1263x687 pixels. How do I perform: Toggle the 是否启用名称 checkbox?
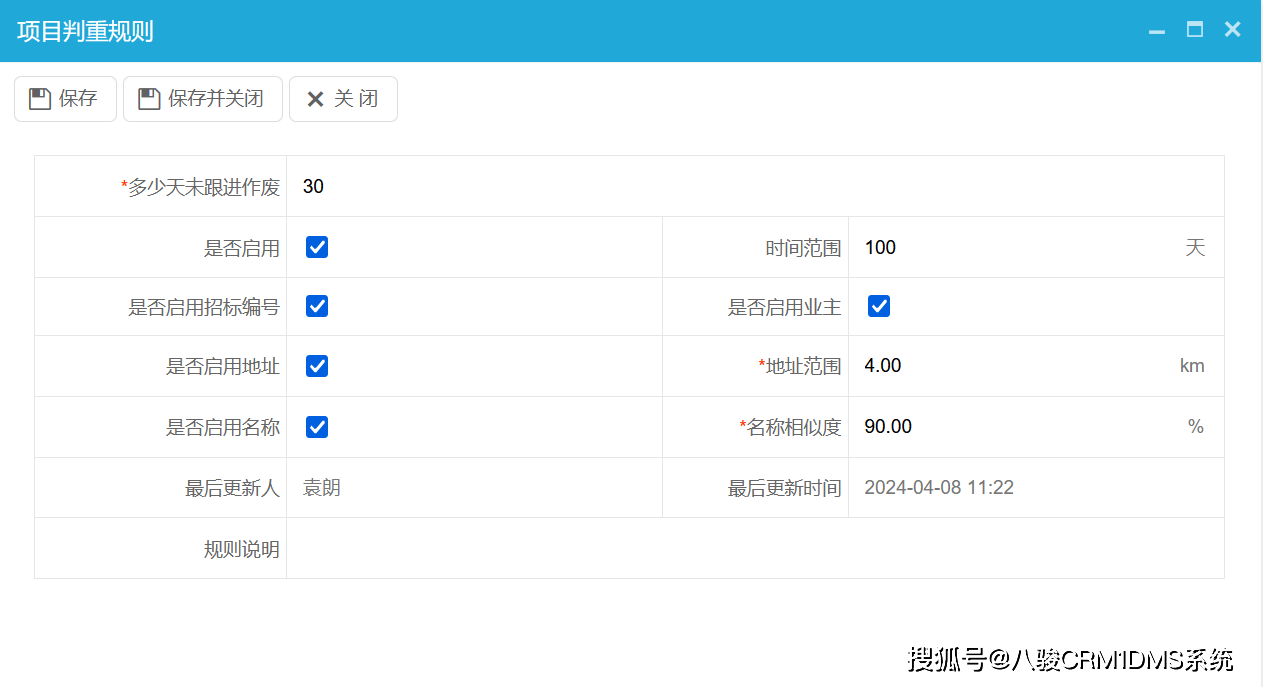317,427
